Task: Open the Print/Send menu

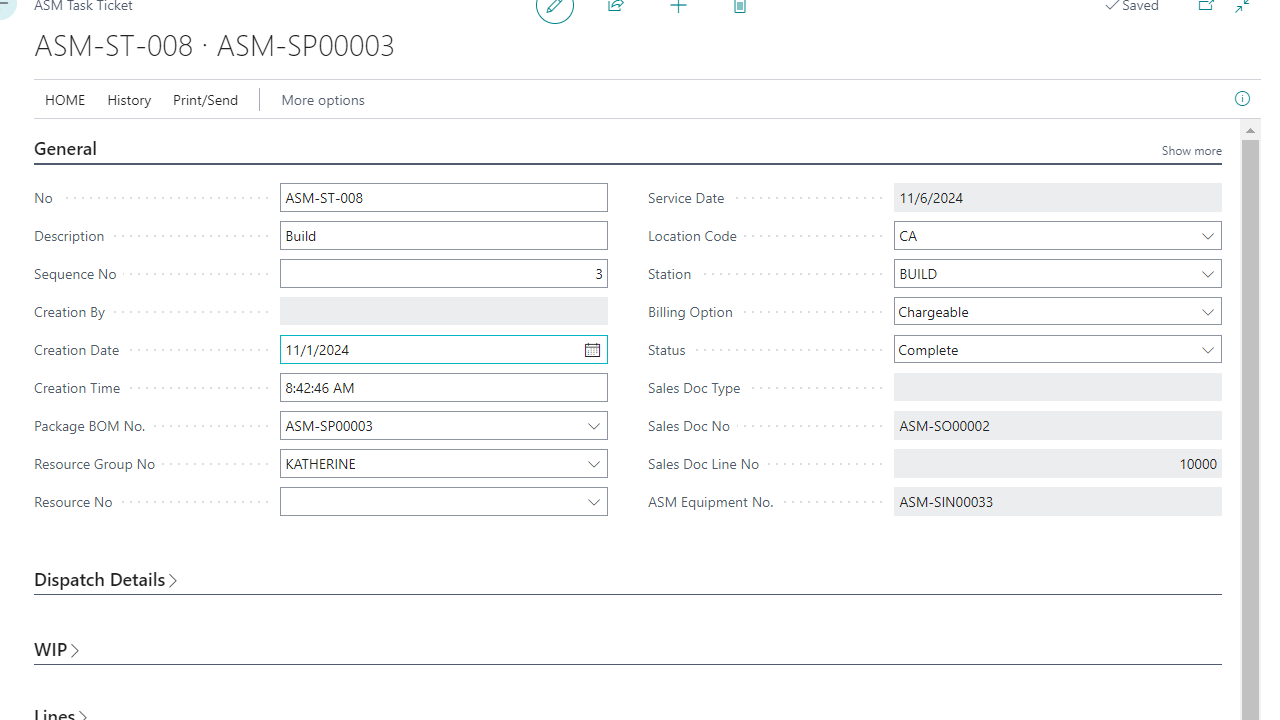Action: [205, 100]
